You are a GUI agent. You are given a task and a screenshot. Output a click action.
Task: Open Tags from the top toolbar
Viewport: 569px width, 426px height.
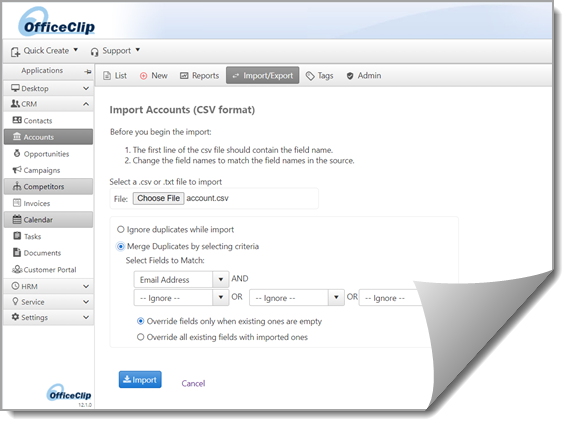(x=319, y=75)
